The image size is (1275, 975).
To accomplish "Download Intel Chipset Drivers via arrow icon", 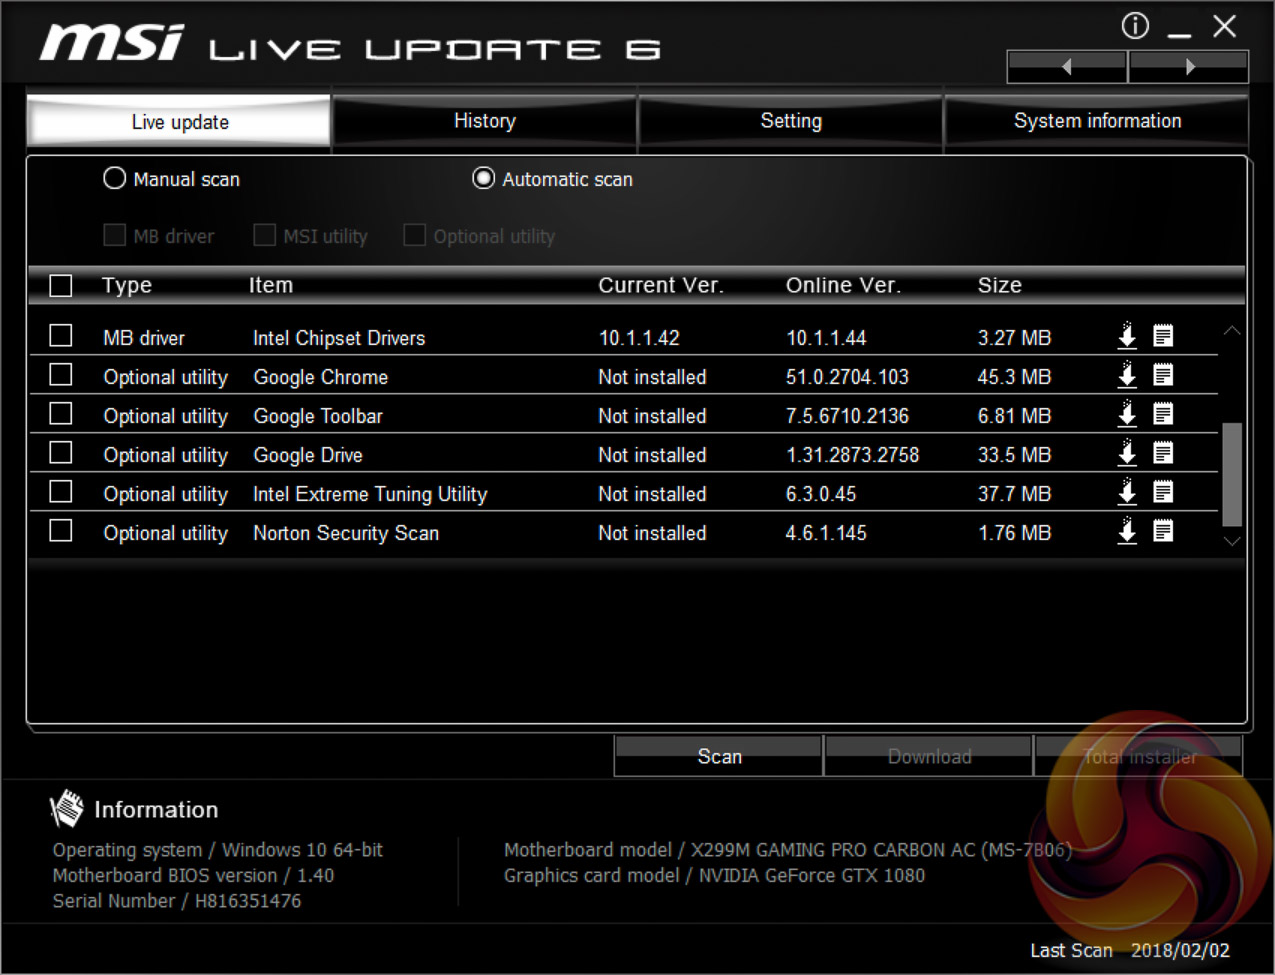I will [x=1127, y=336].
